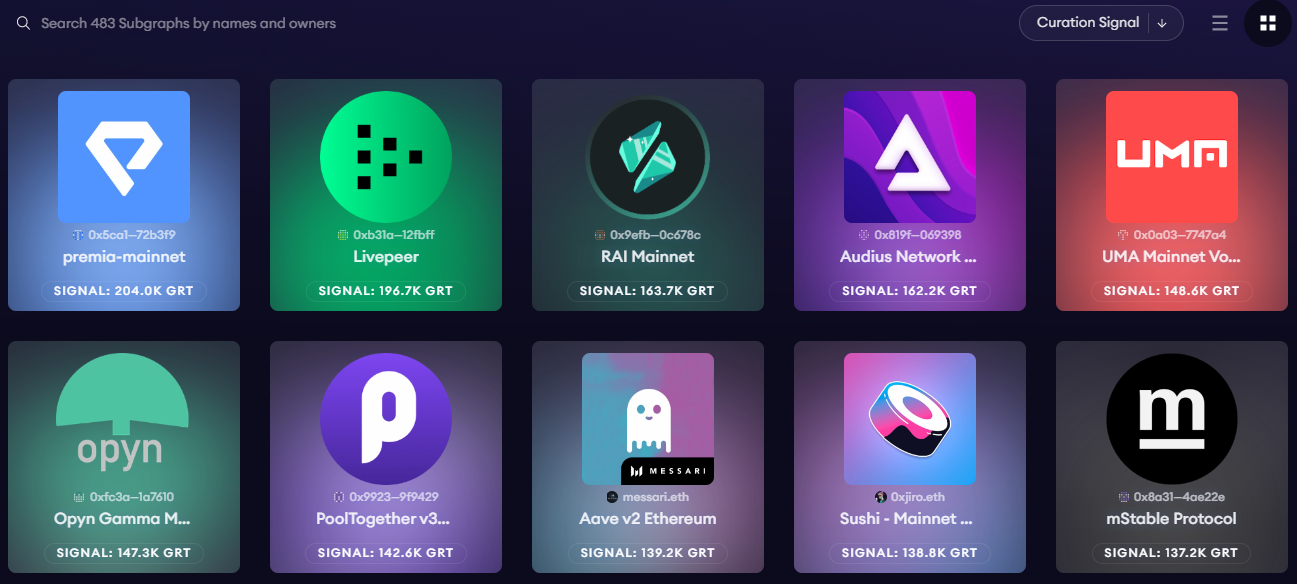
Task: Click the Livepeer subgraph title
Action: tap(386, 257)
